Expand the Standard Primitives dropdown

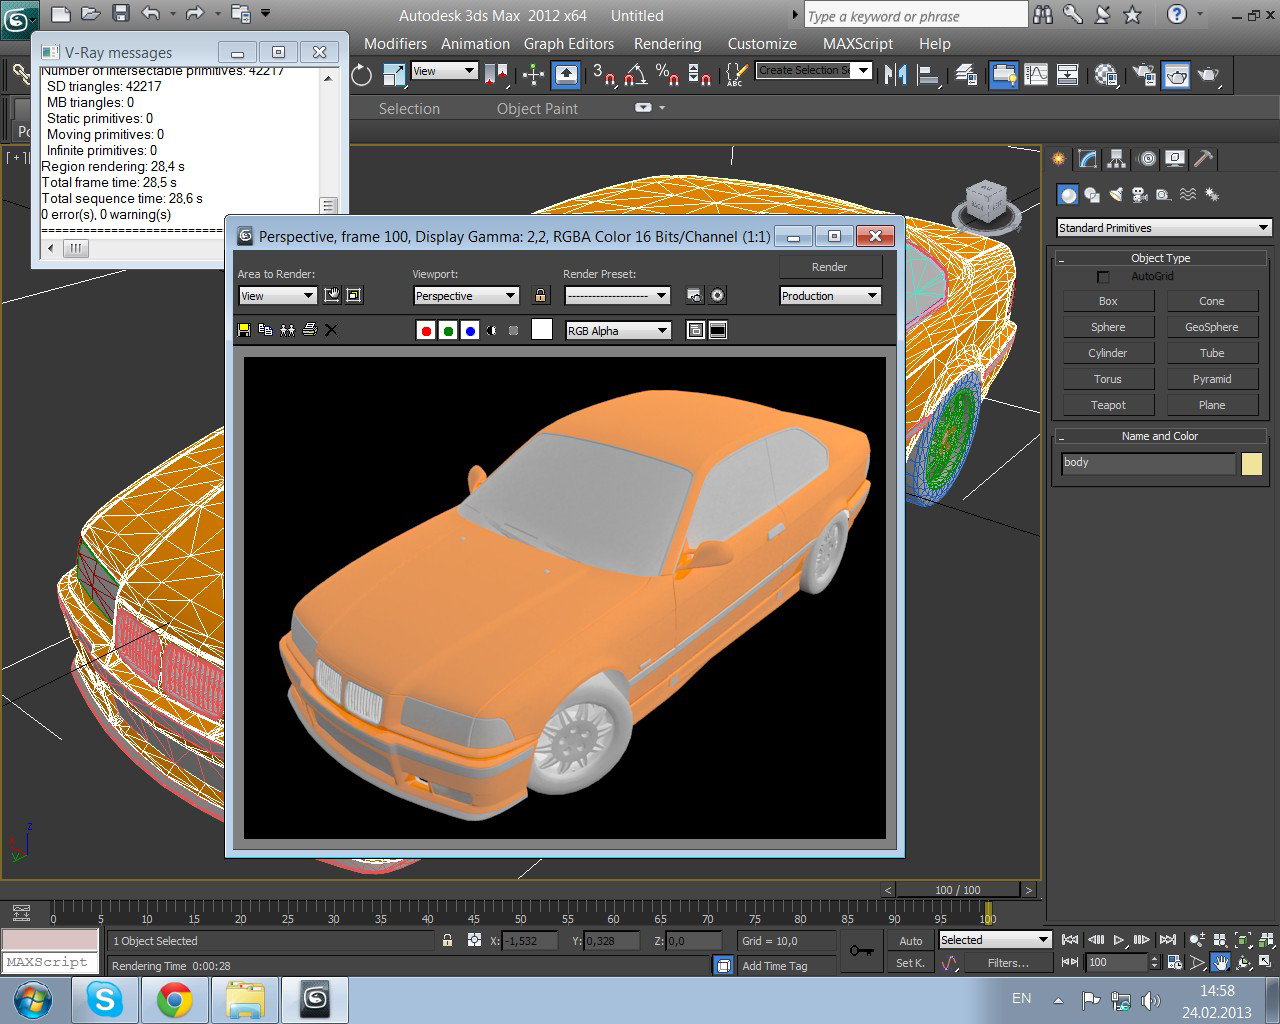click(x=1163, y=228)
